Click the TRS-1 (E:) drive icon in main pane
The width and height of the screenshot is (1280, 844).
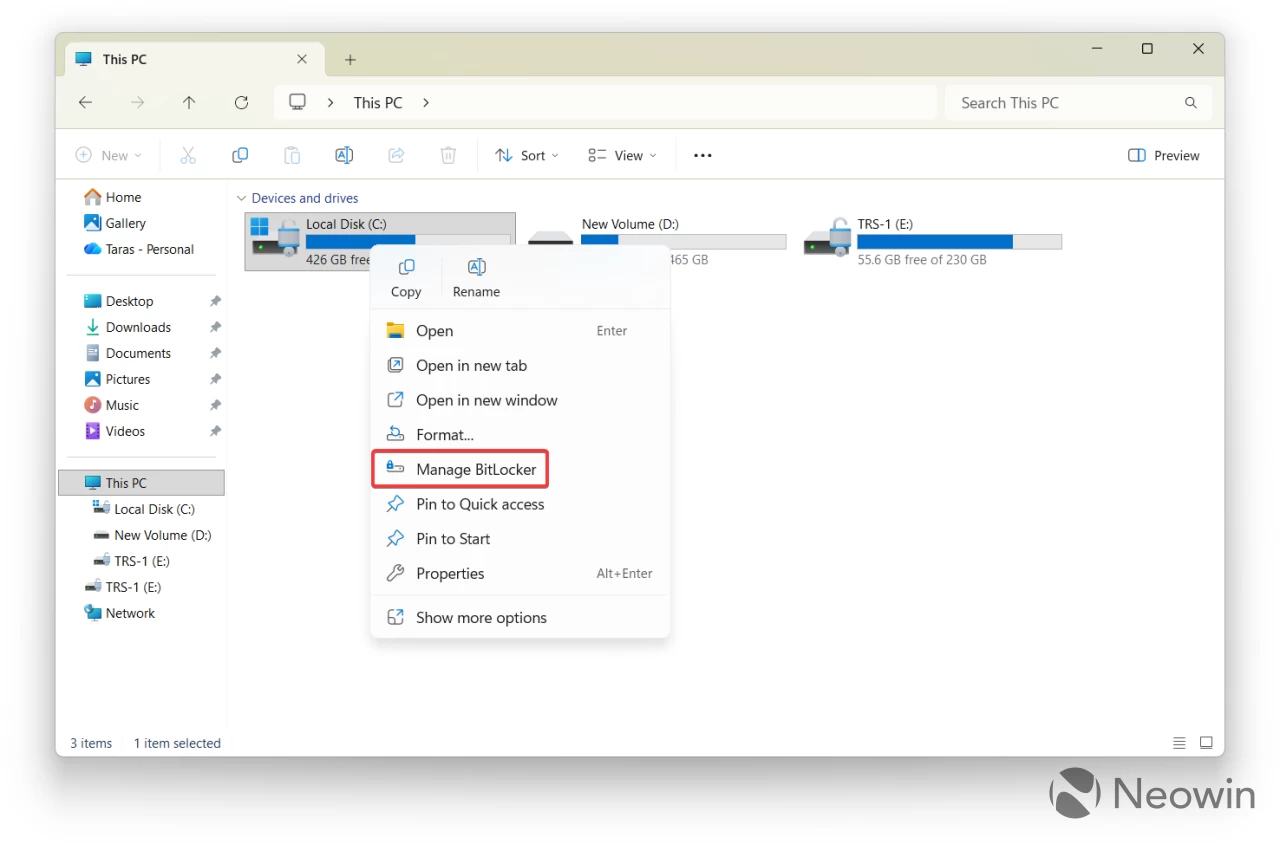click(827, 240)
